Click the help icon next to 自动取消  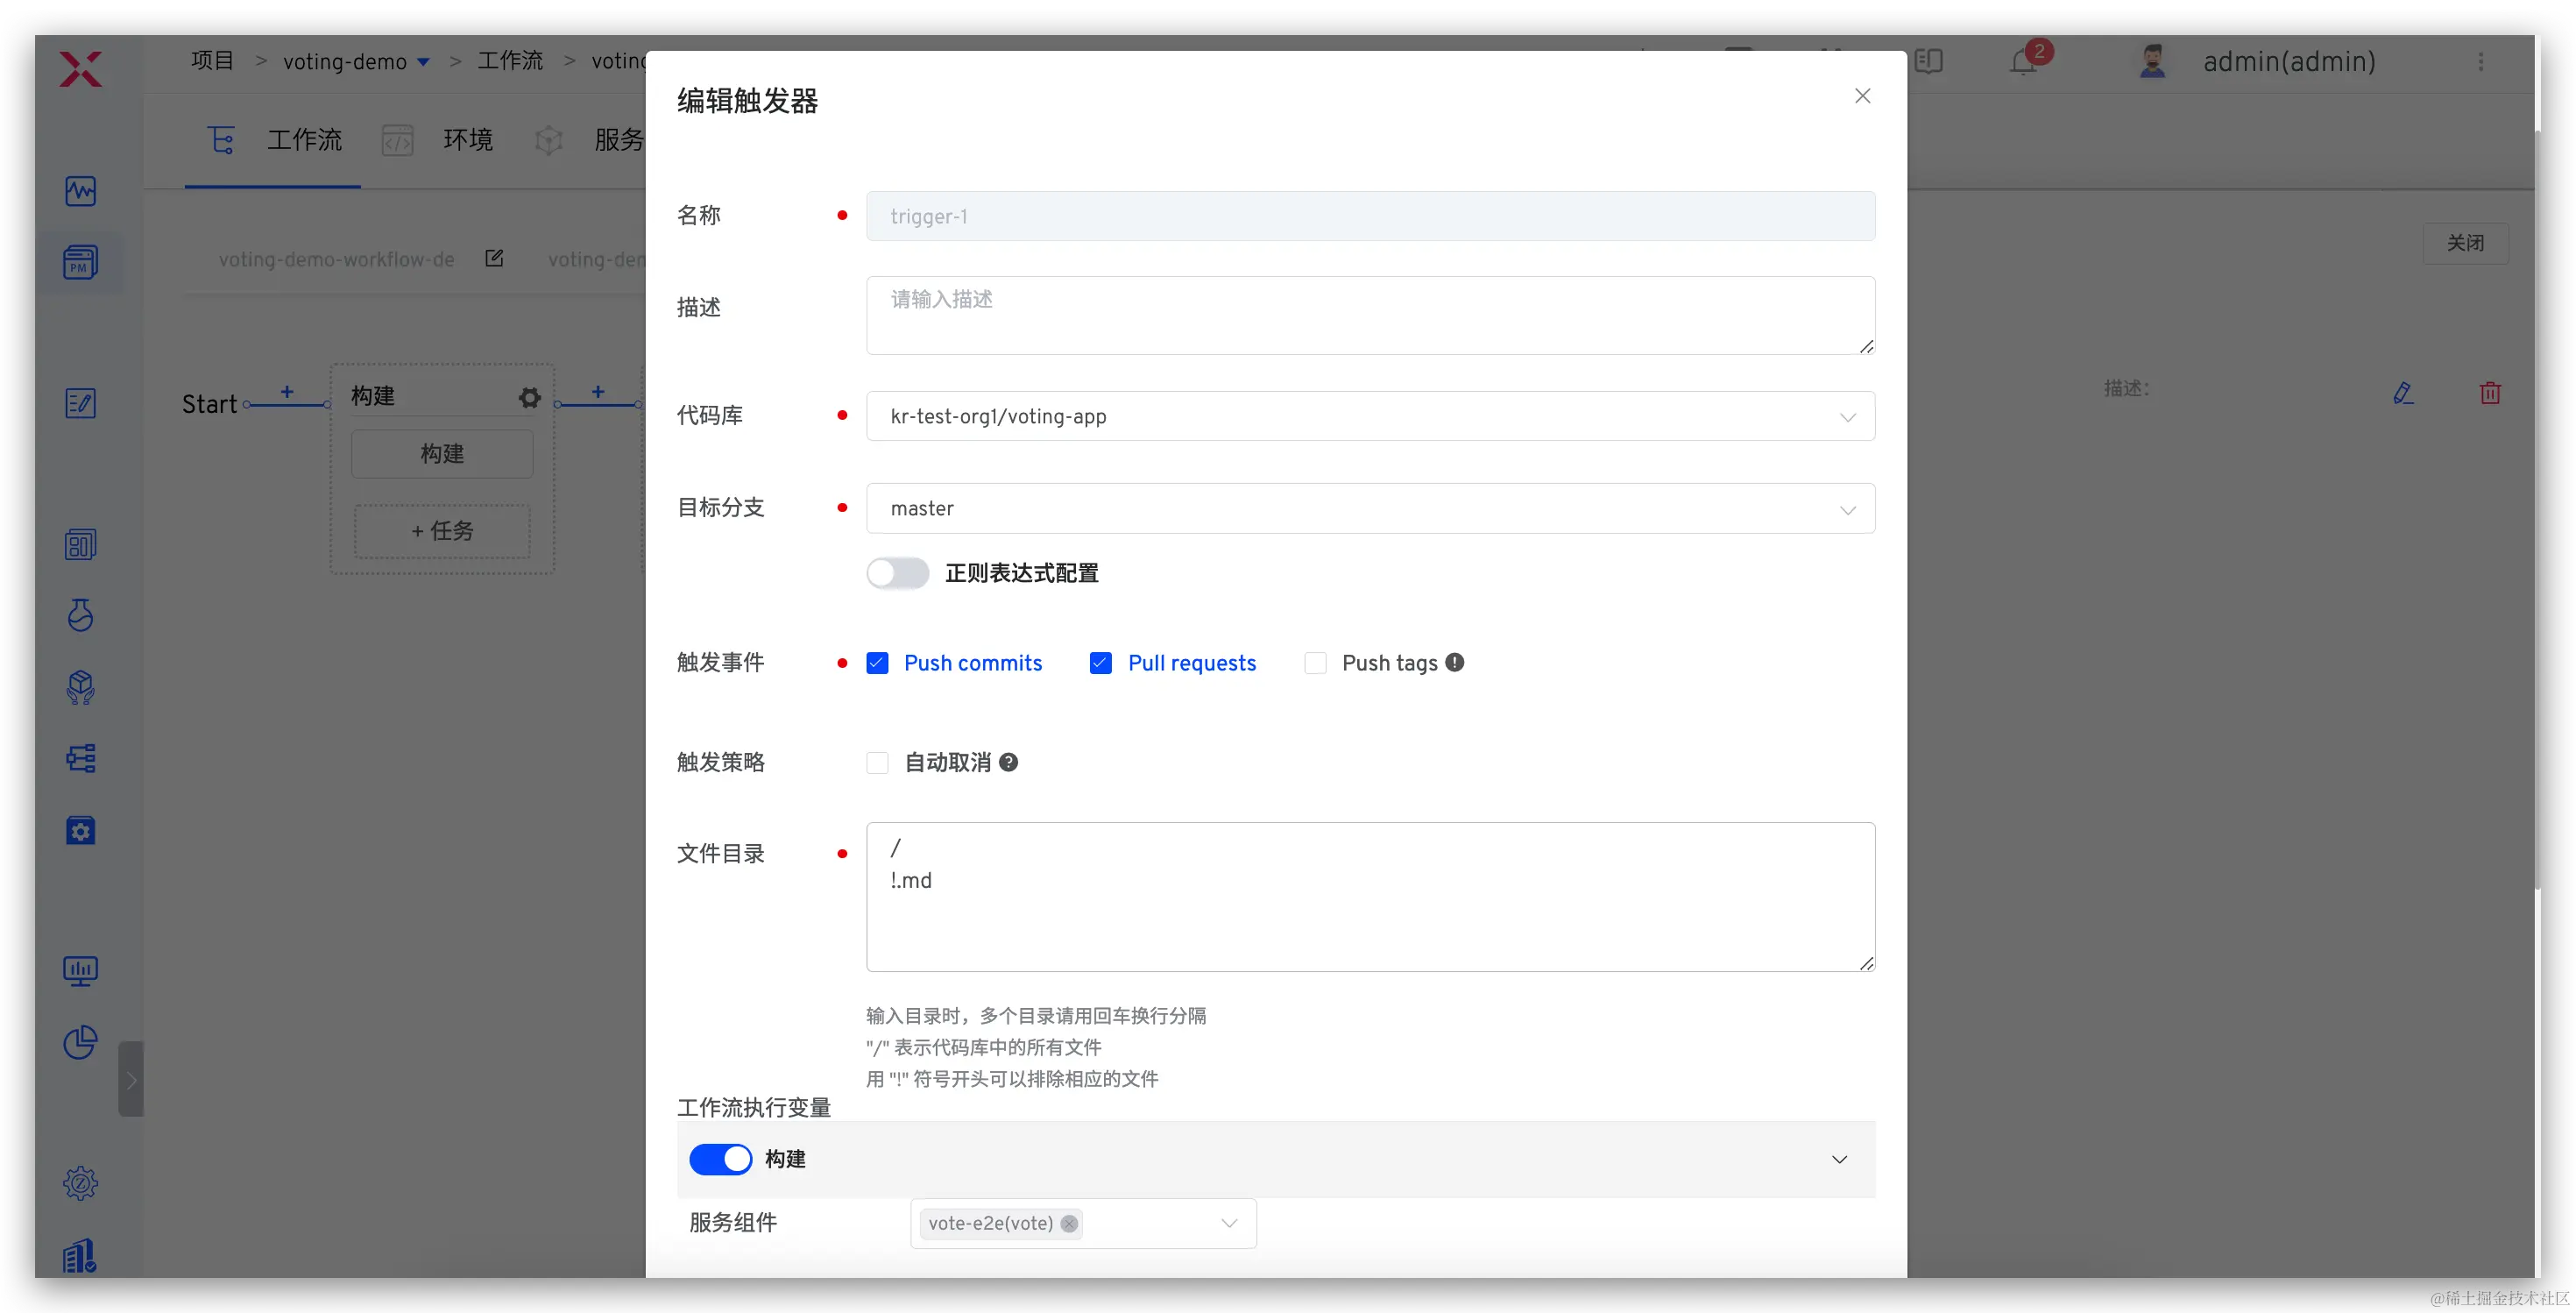1009,762
